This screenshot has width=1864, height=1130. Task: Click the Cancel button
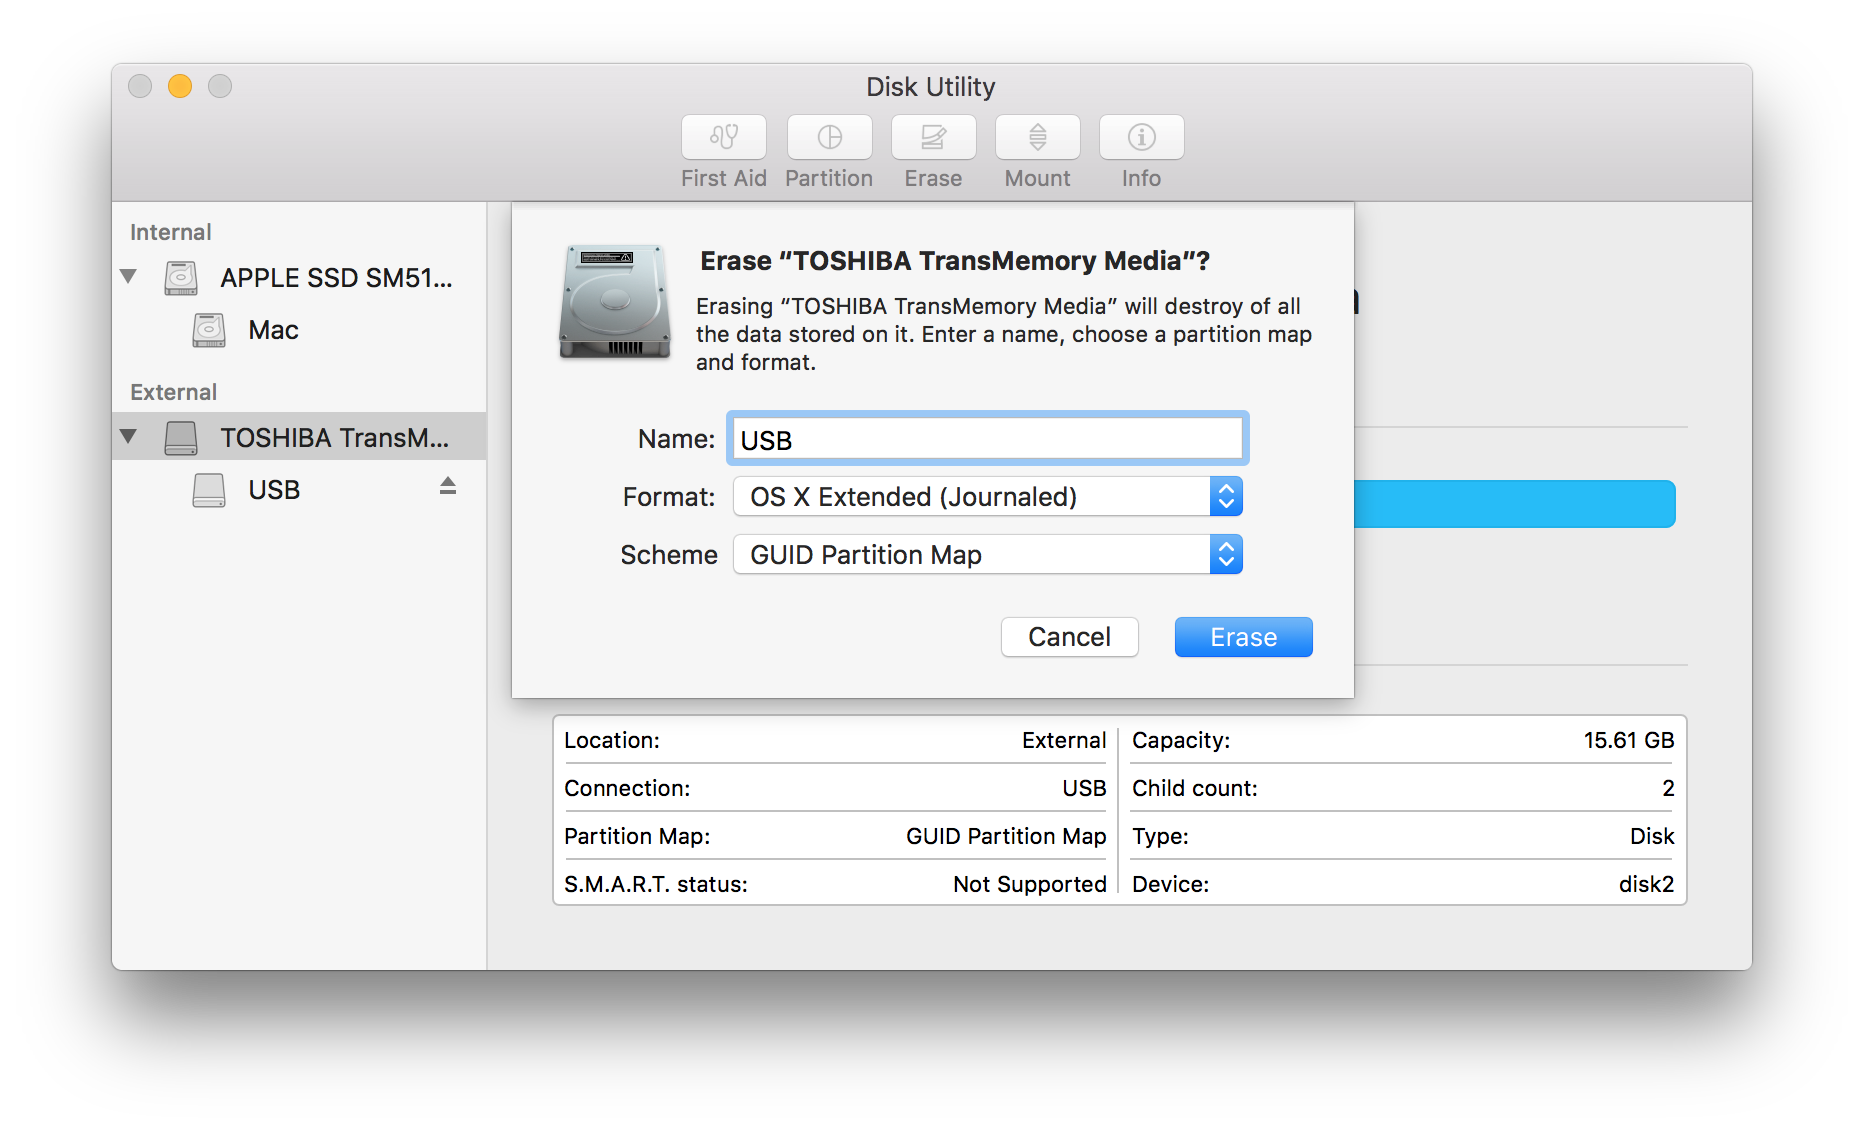1069,637
